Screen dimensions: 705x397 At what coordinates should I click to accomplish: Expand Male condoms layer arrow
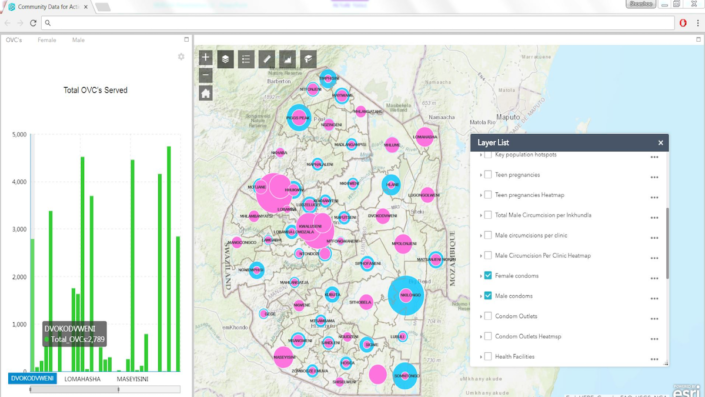tap(481, 296)
